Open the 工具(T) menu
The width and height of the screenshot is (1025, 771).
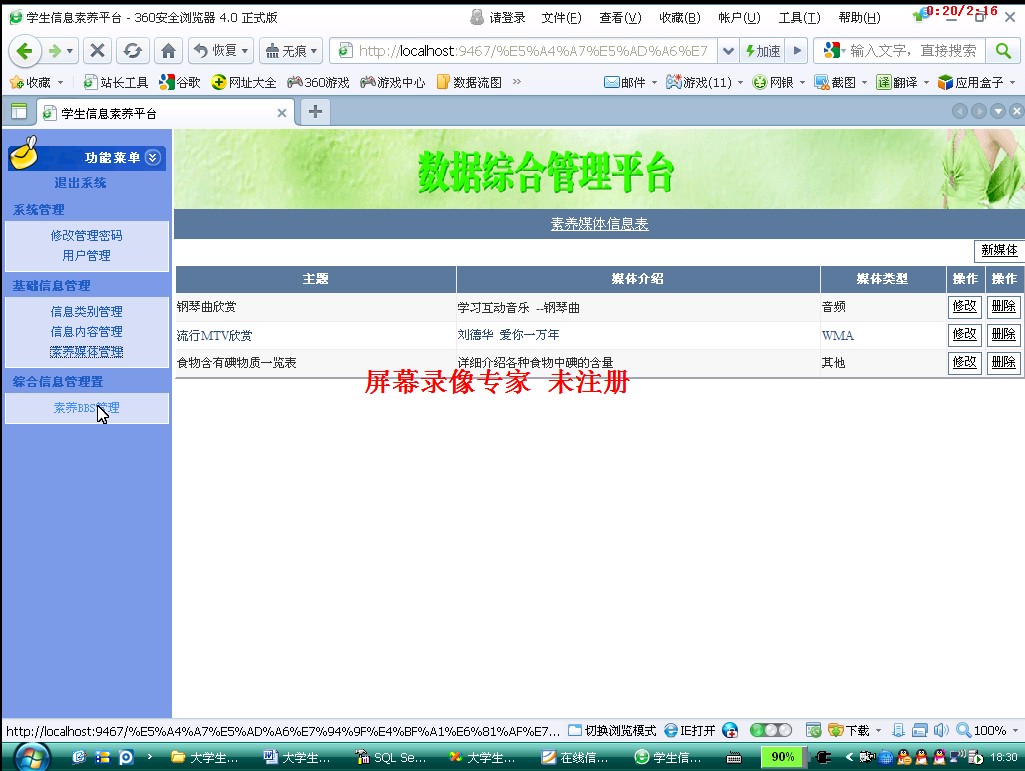pyautogui.click(x=799, y=18)
